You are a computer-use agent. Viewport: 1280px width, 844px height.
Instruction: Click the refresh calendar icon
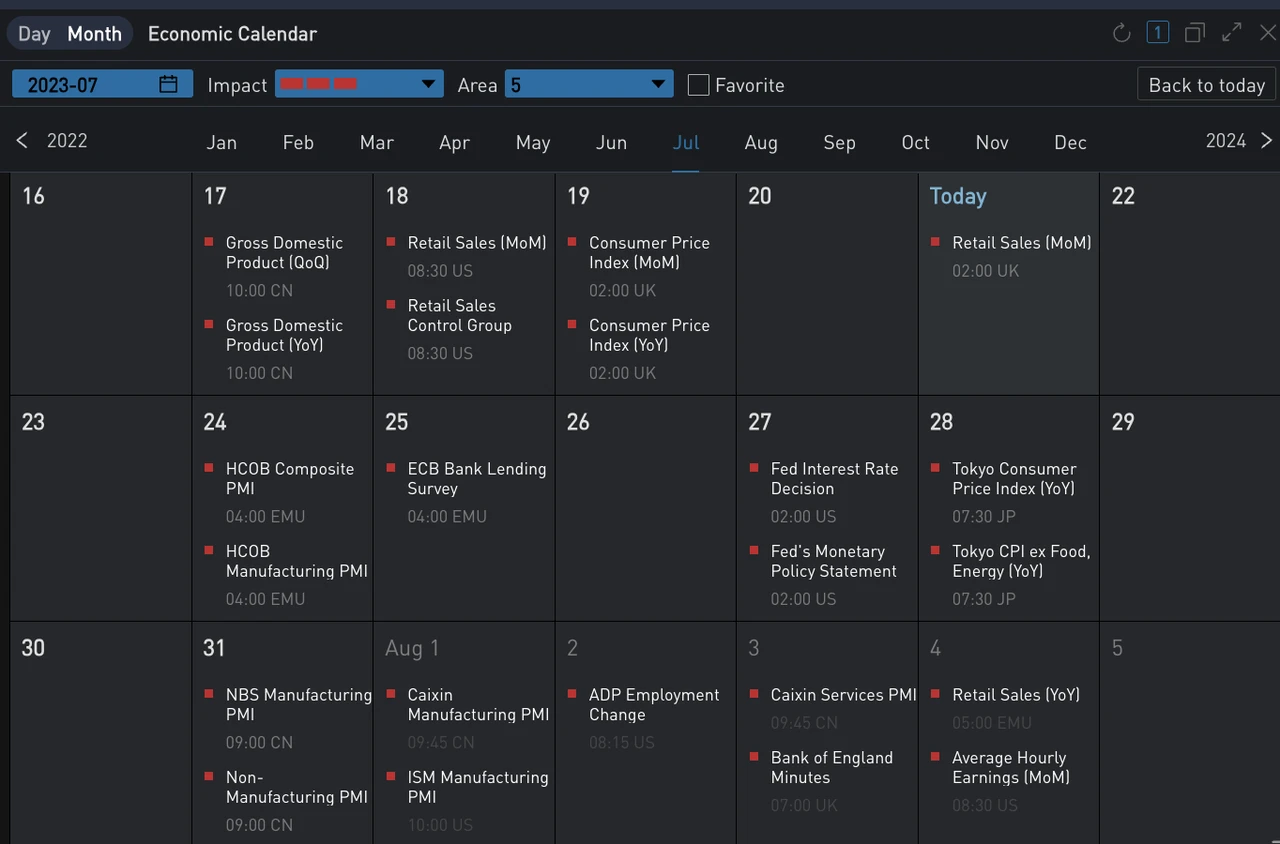[1121, 33]
